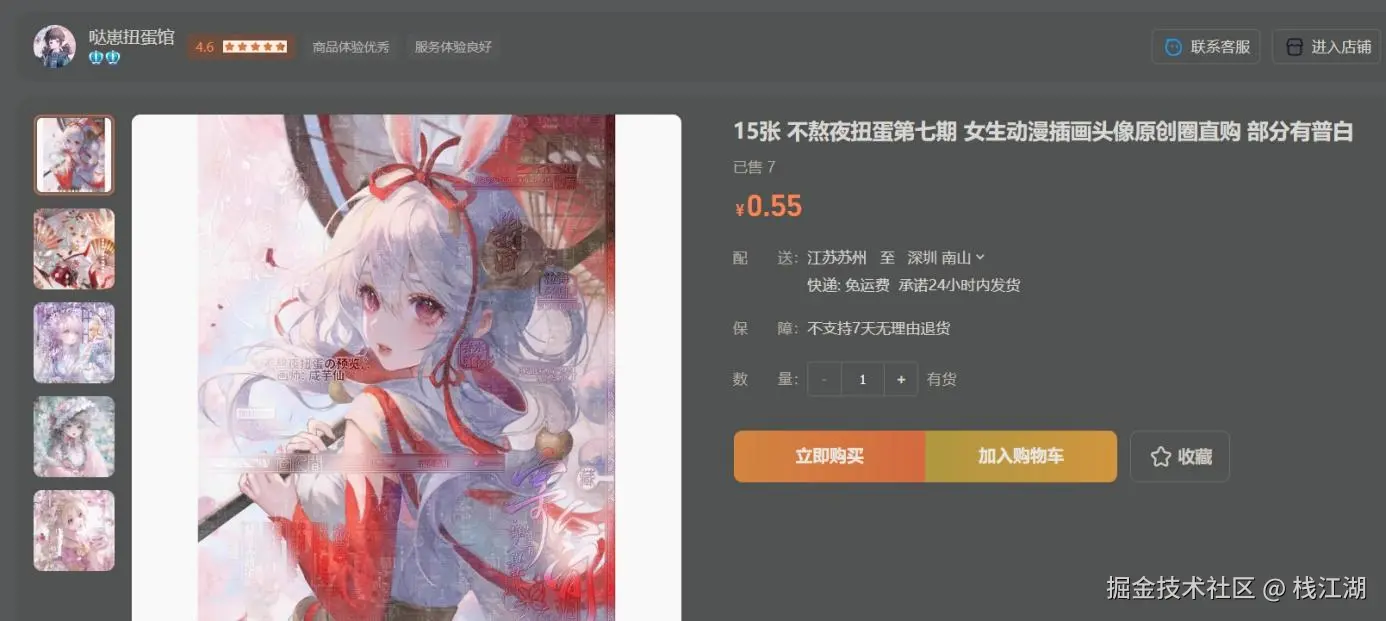Click the shop storefront icon
Viewport: 1386px width, 621px height.
point(1294,47)
